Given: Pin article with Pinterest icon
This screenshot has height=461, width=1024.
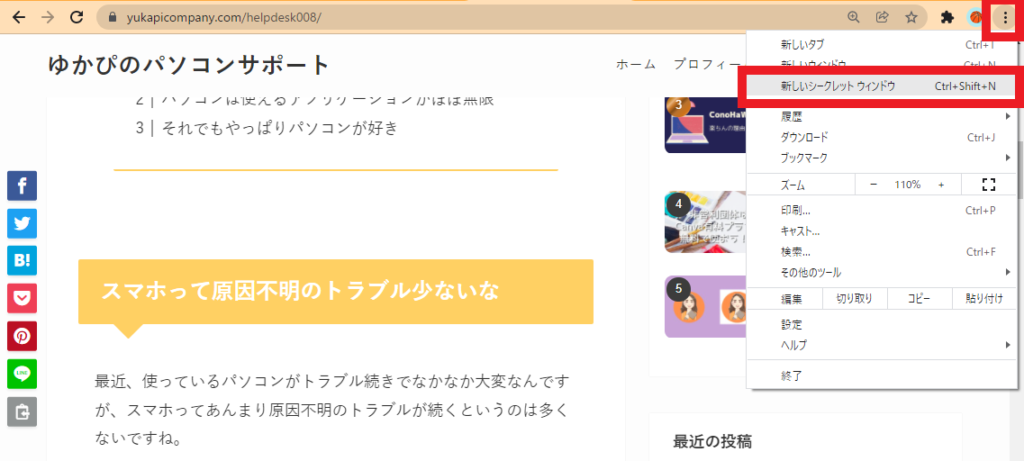Looking at the screenshot, I should pos(22,336).
